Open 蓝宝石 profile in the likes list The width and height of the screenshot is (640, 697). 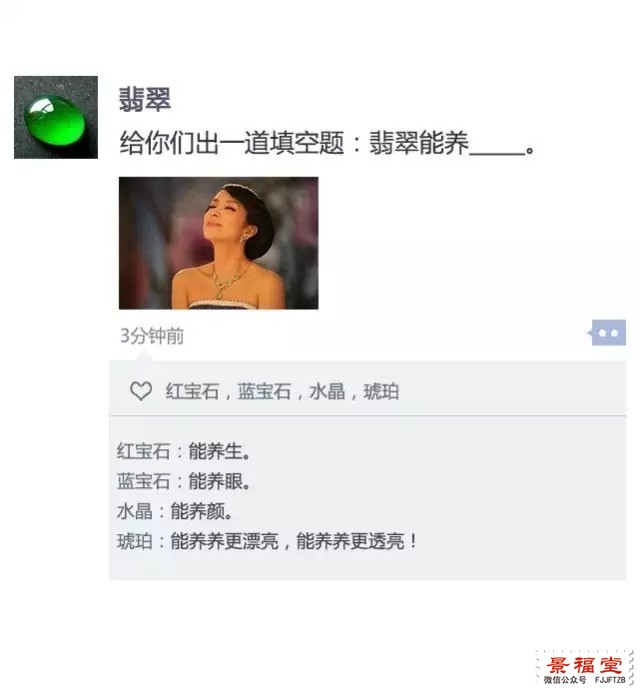coord(264,392)
